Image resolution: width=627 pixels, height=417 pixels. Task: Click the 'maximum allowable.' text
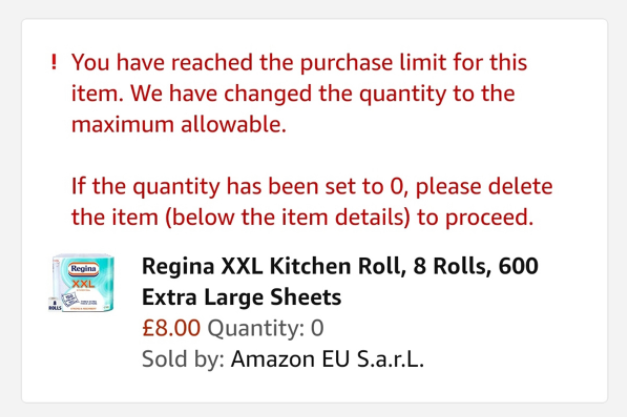point(178,127)
